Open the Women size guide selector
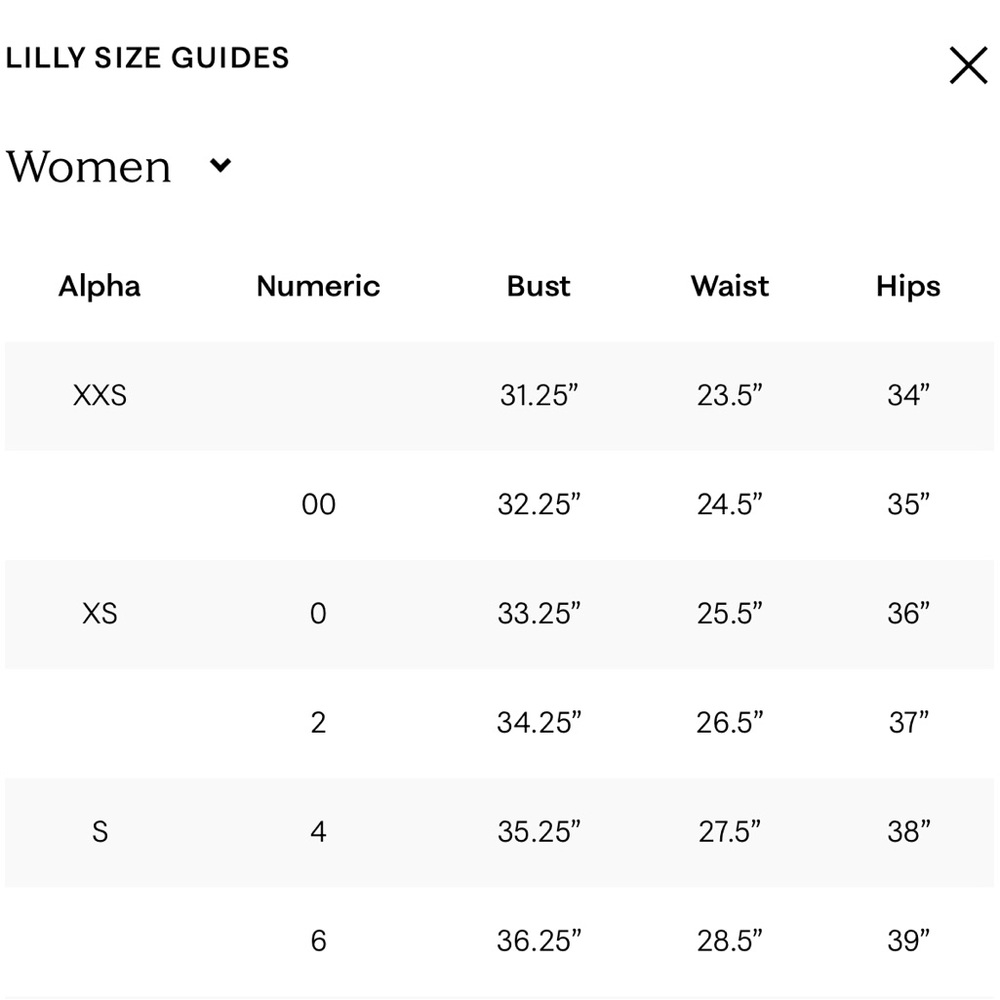 (x=119, y=166)
